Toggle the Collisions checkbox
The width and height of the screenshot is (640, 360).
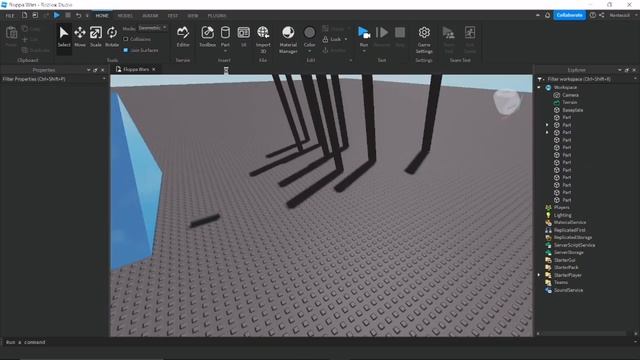click(126, 39)
